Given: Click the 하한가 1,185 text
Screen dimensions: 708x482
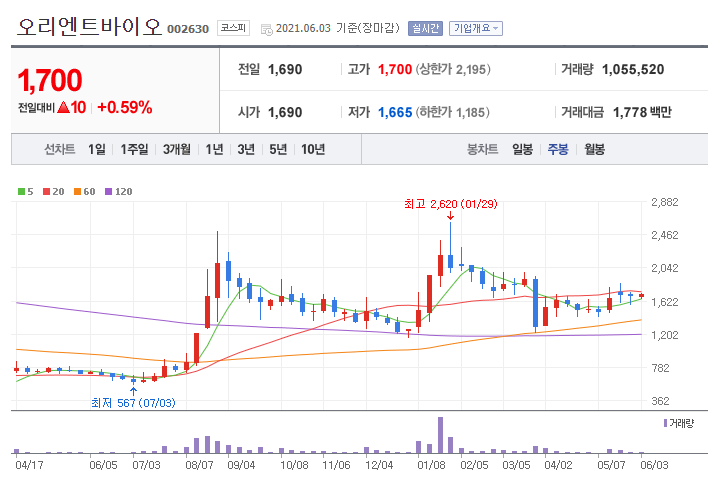Looking at the screenshot, I should (x=453, y=112).
